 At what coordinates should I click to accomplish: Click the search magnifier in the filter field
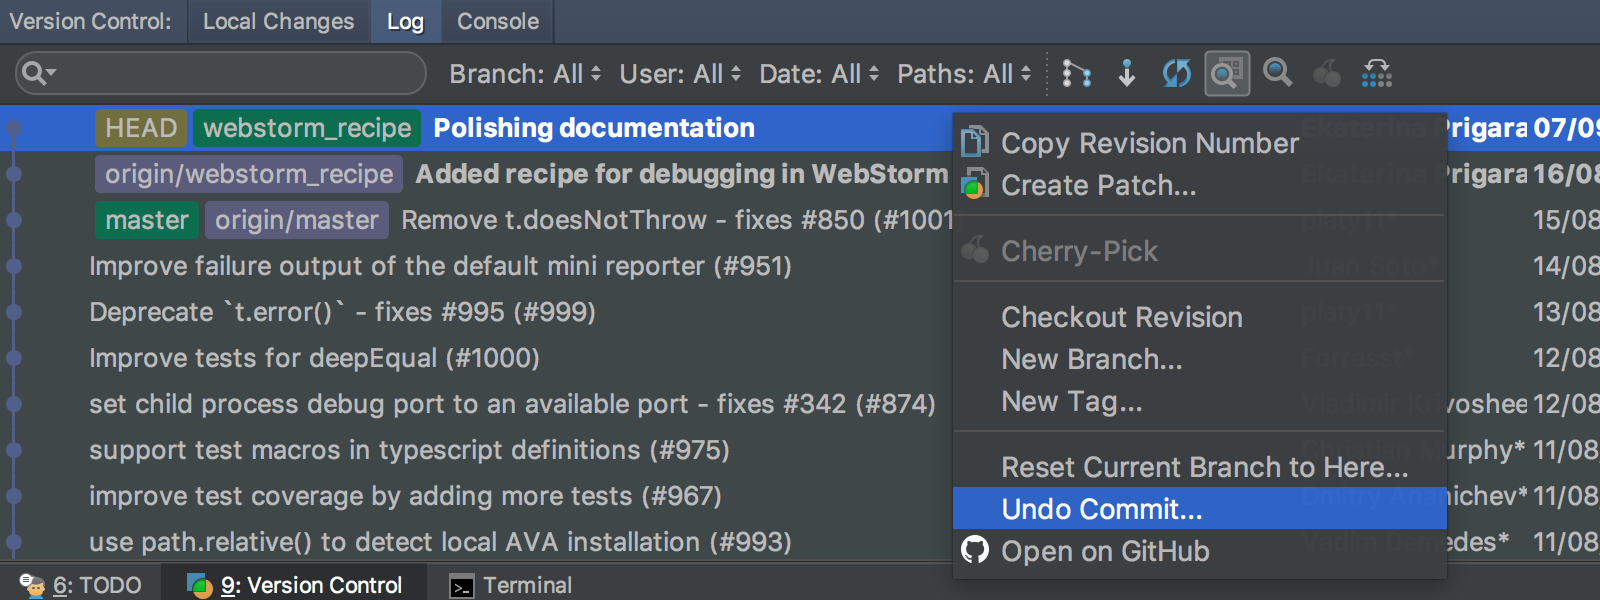38,73
